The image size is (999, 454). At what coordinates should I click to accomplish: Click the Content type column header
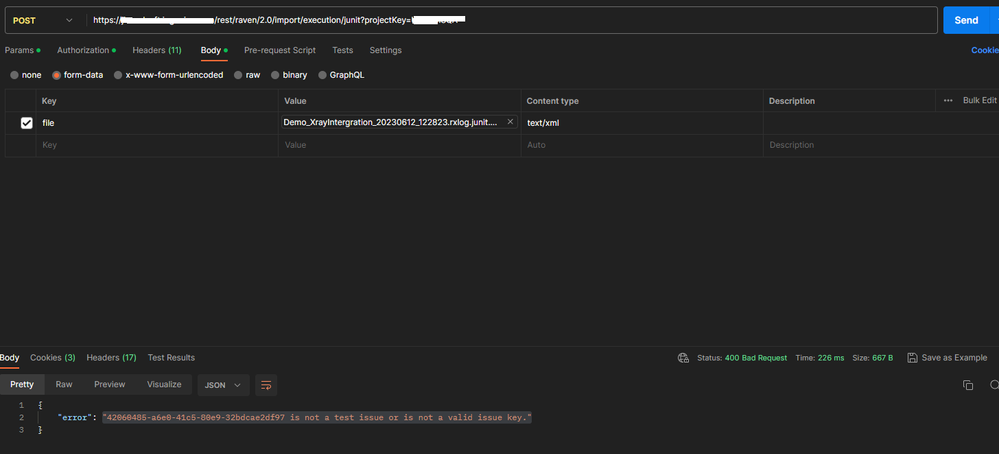tap(552, 101)
